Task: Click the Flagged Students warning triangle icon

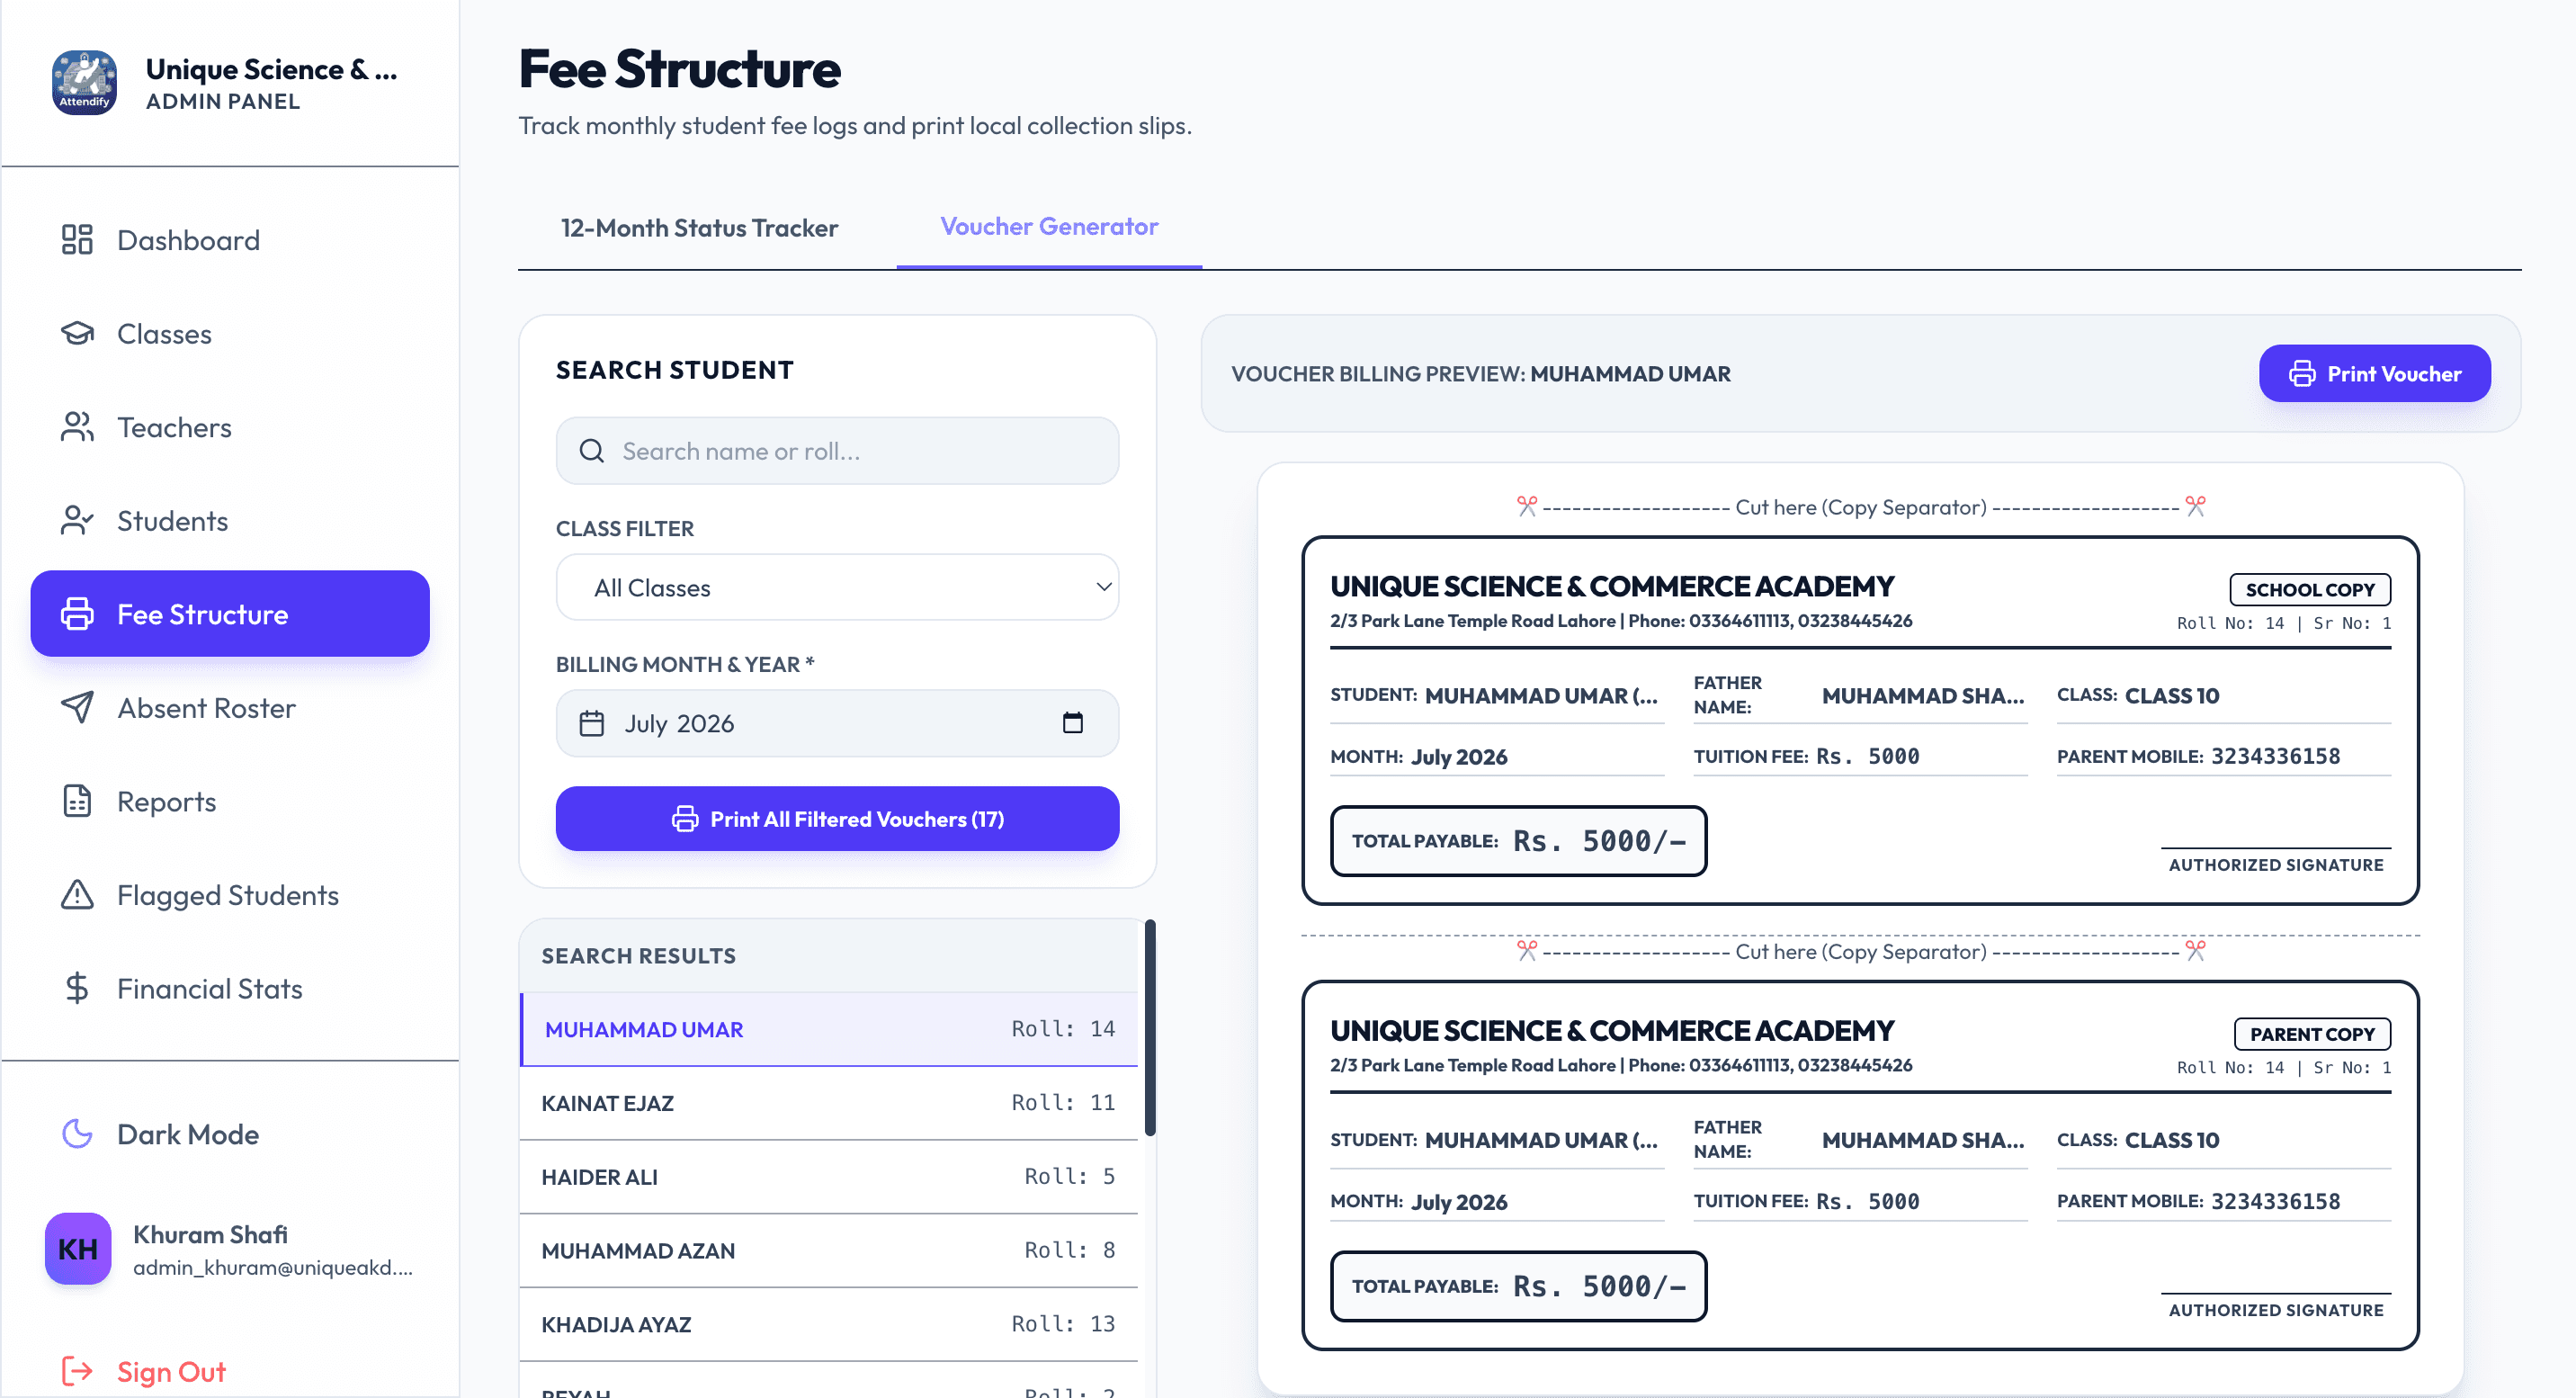Action: (77, 894)
